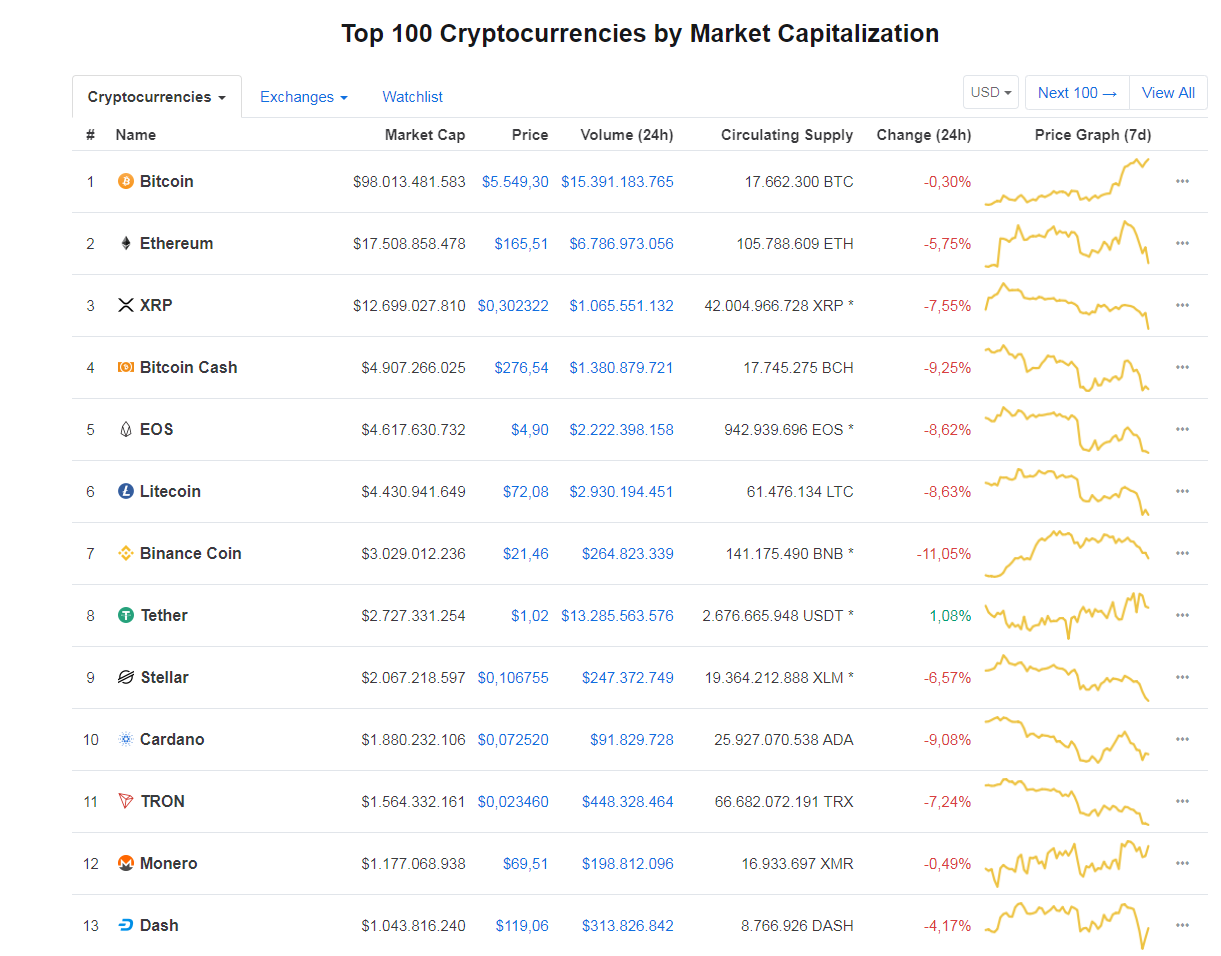
Task: Select the EOS icon
Action: point(124,429)
